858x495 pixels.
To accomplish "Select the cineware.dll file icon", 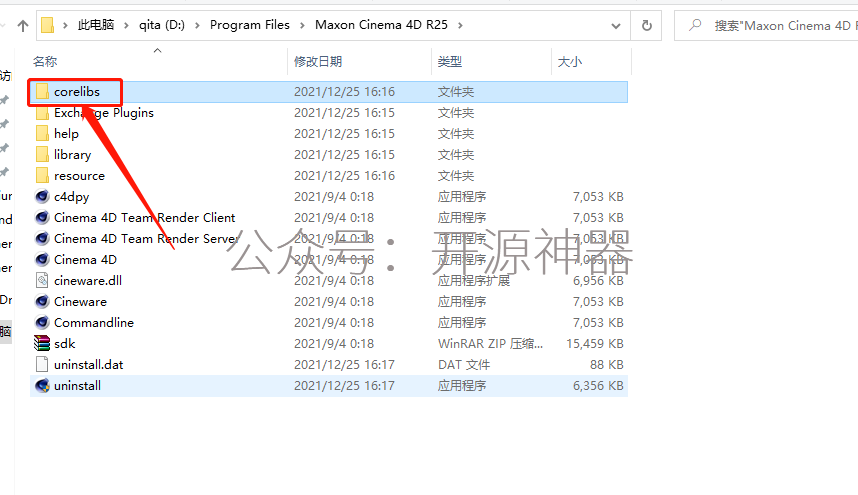I will (x=42, y=281).
